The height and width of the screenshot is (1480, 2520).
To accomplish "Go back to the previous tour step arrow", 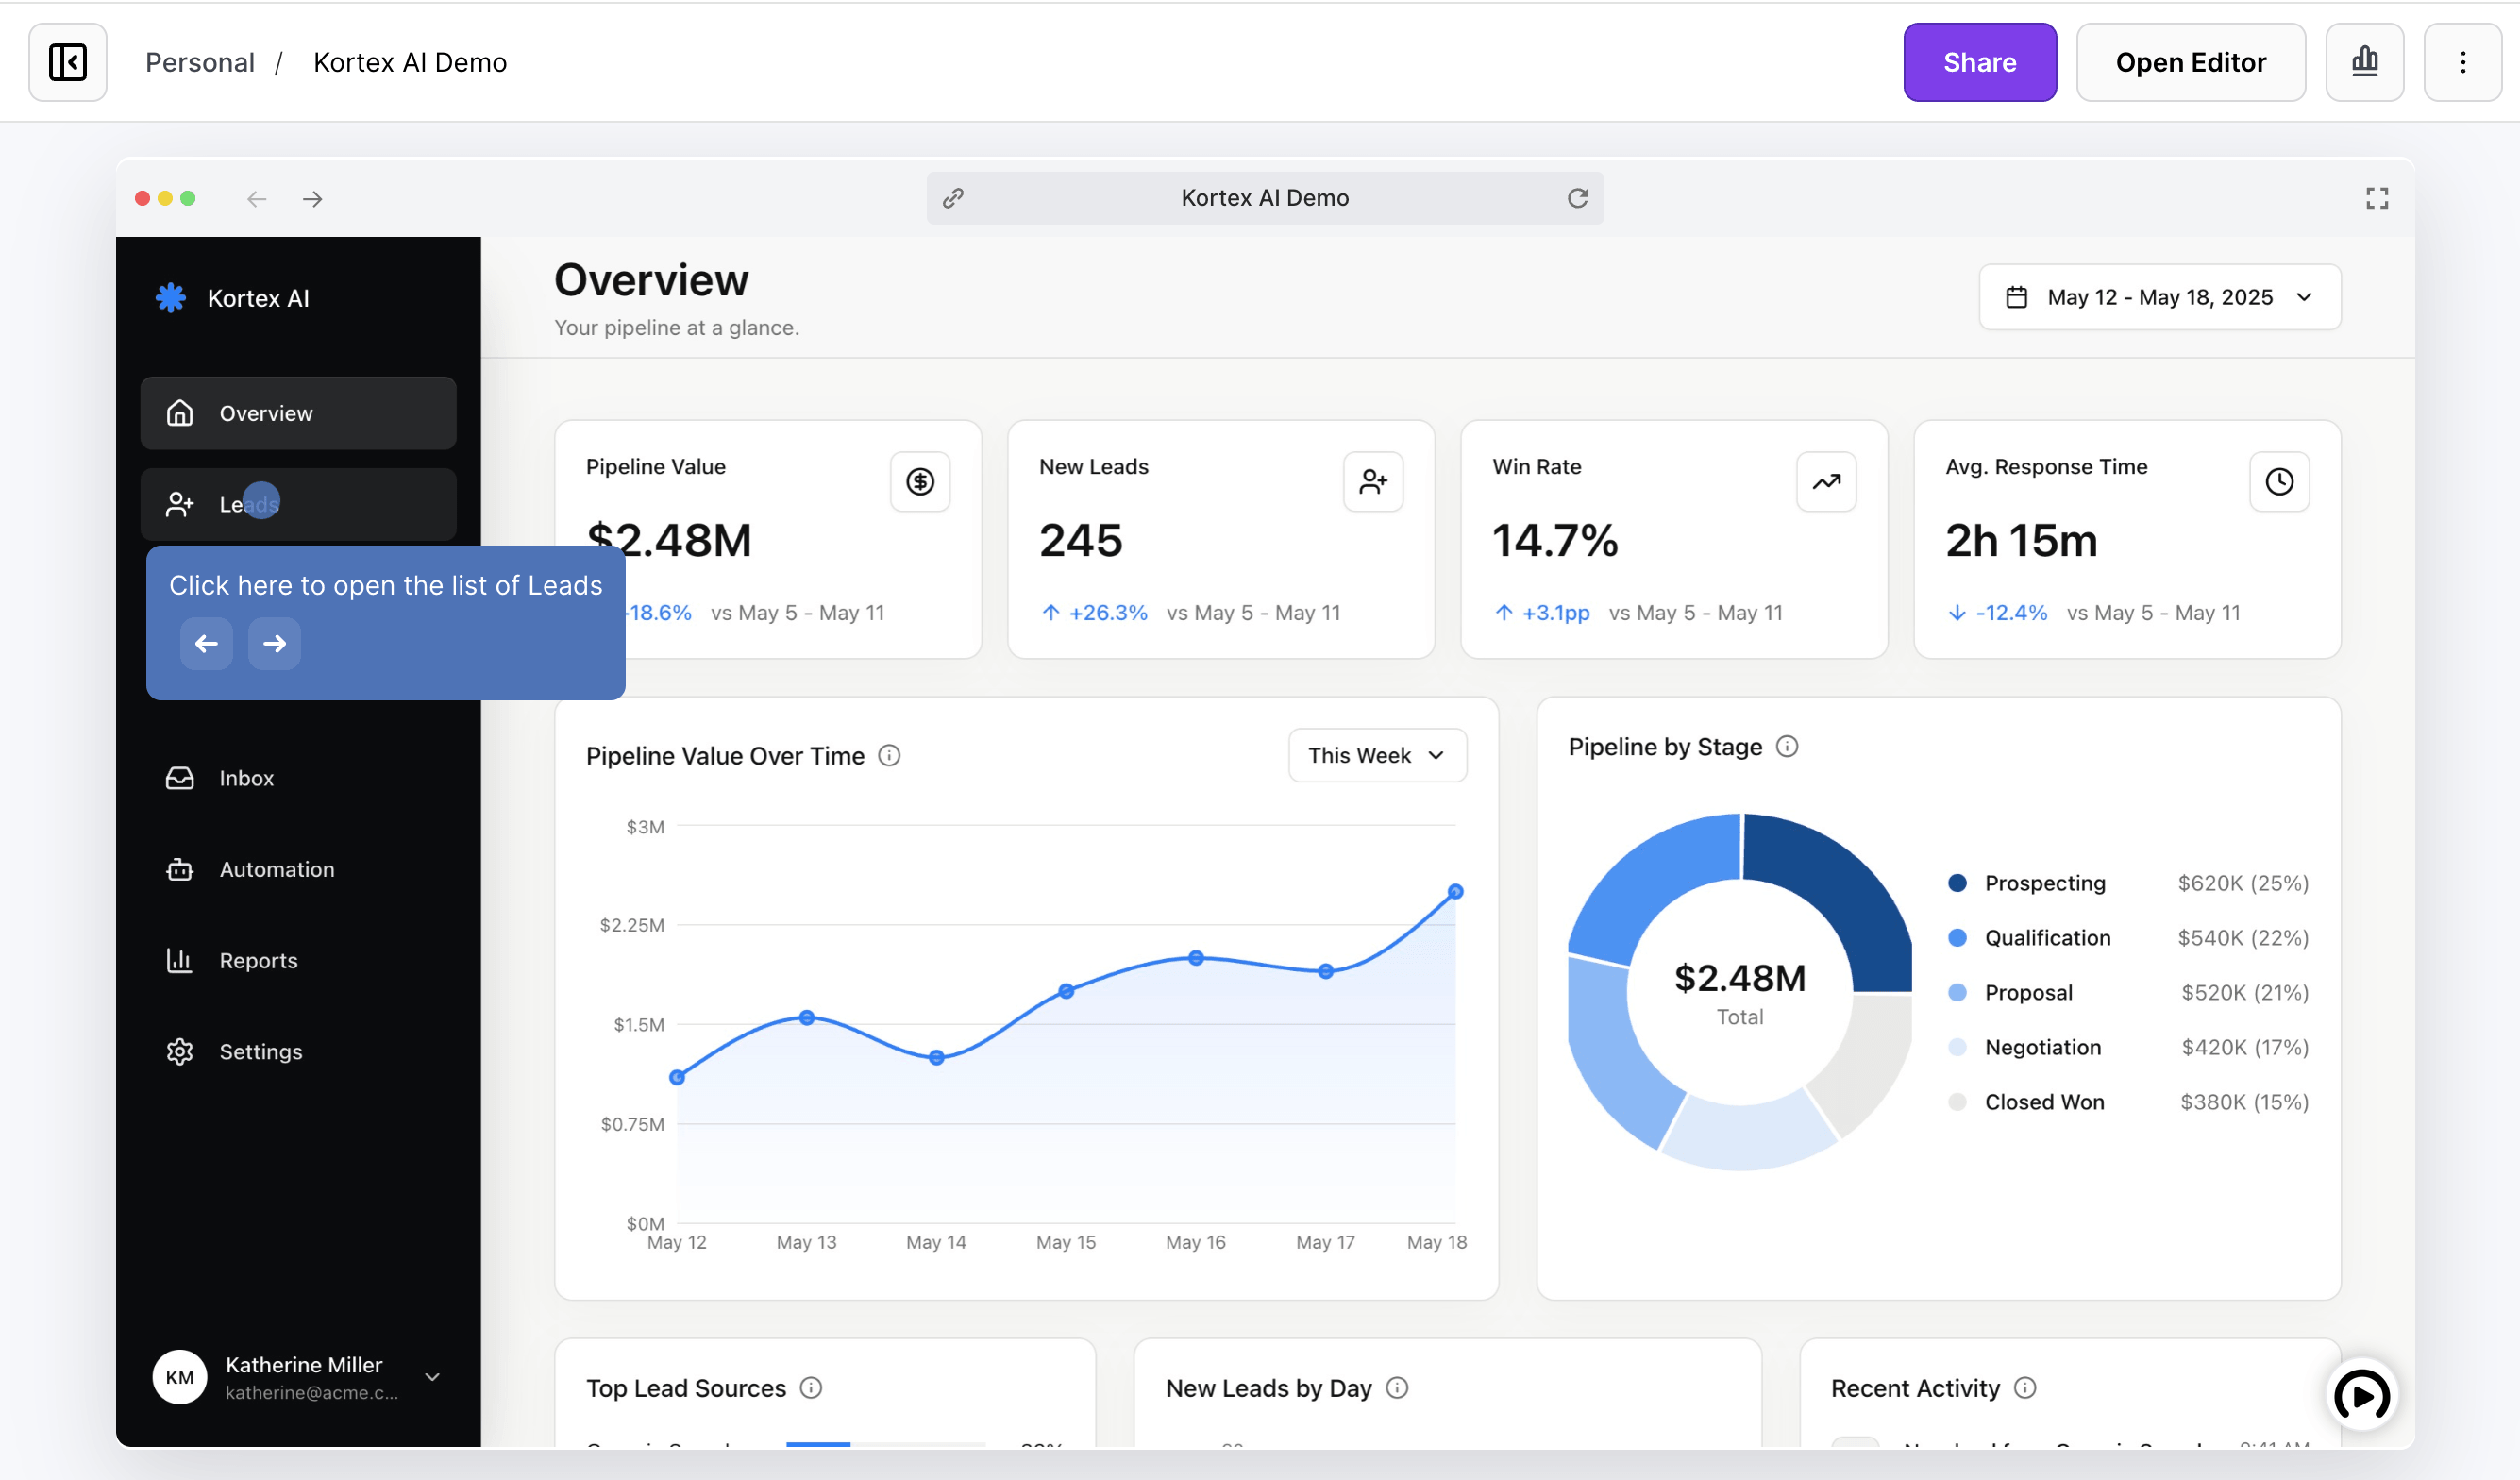I will tap(206, 644).
